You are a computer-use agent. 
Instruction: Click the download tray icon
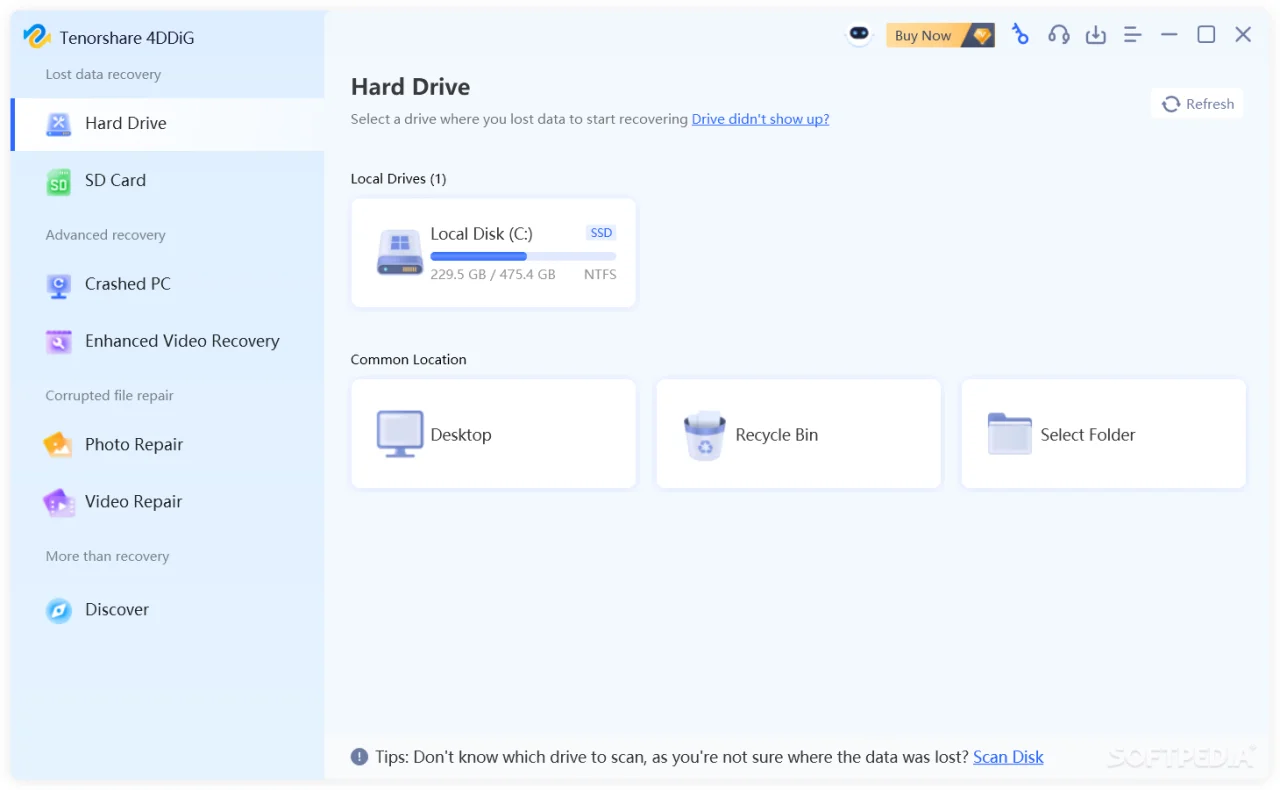pyautogui.click(x=1096, y=35)
